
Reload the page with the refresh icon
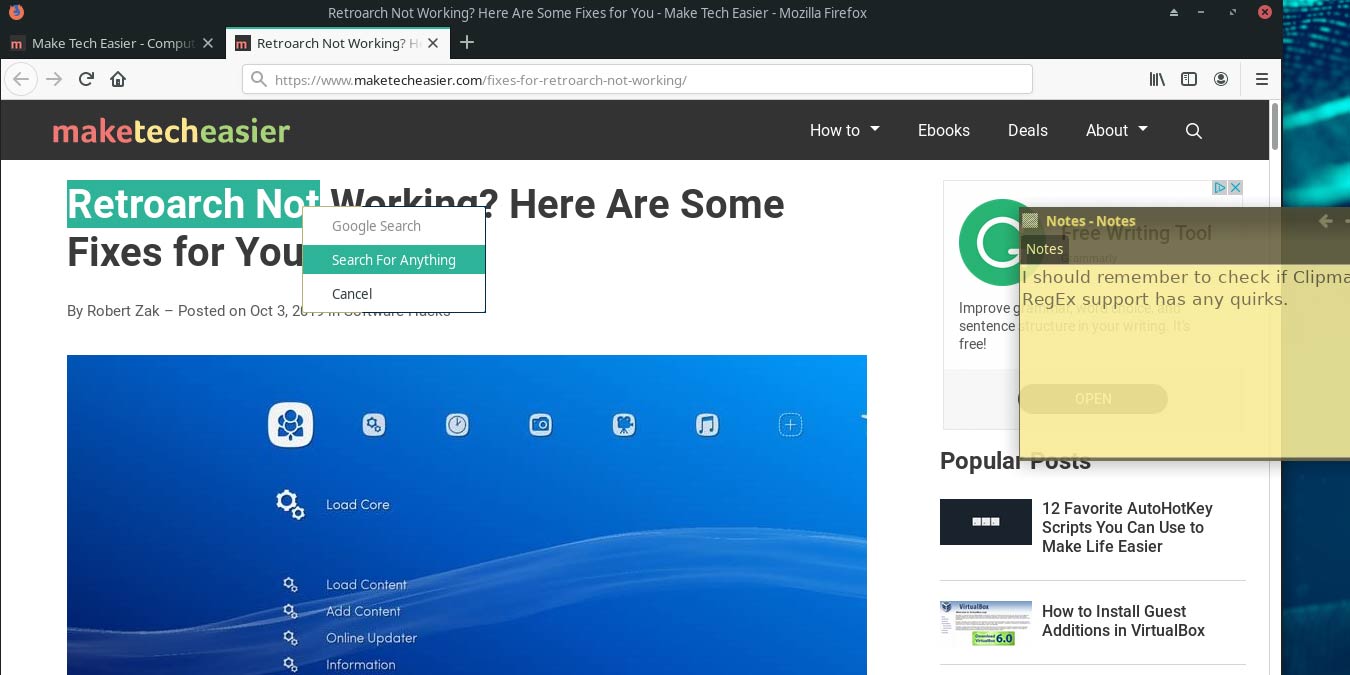[86, 79]
